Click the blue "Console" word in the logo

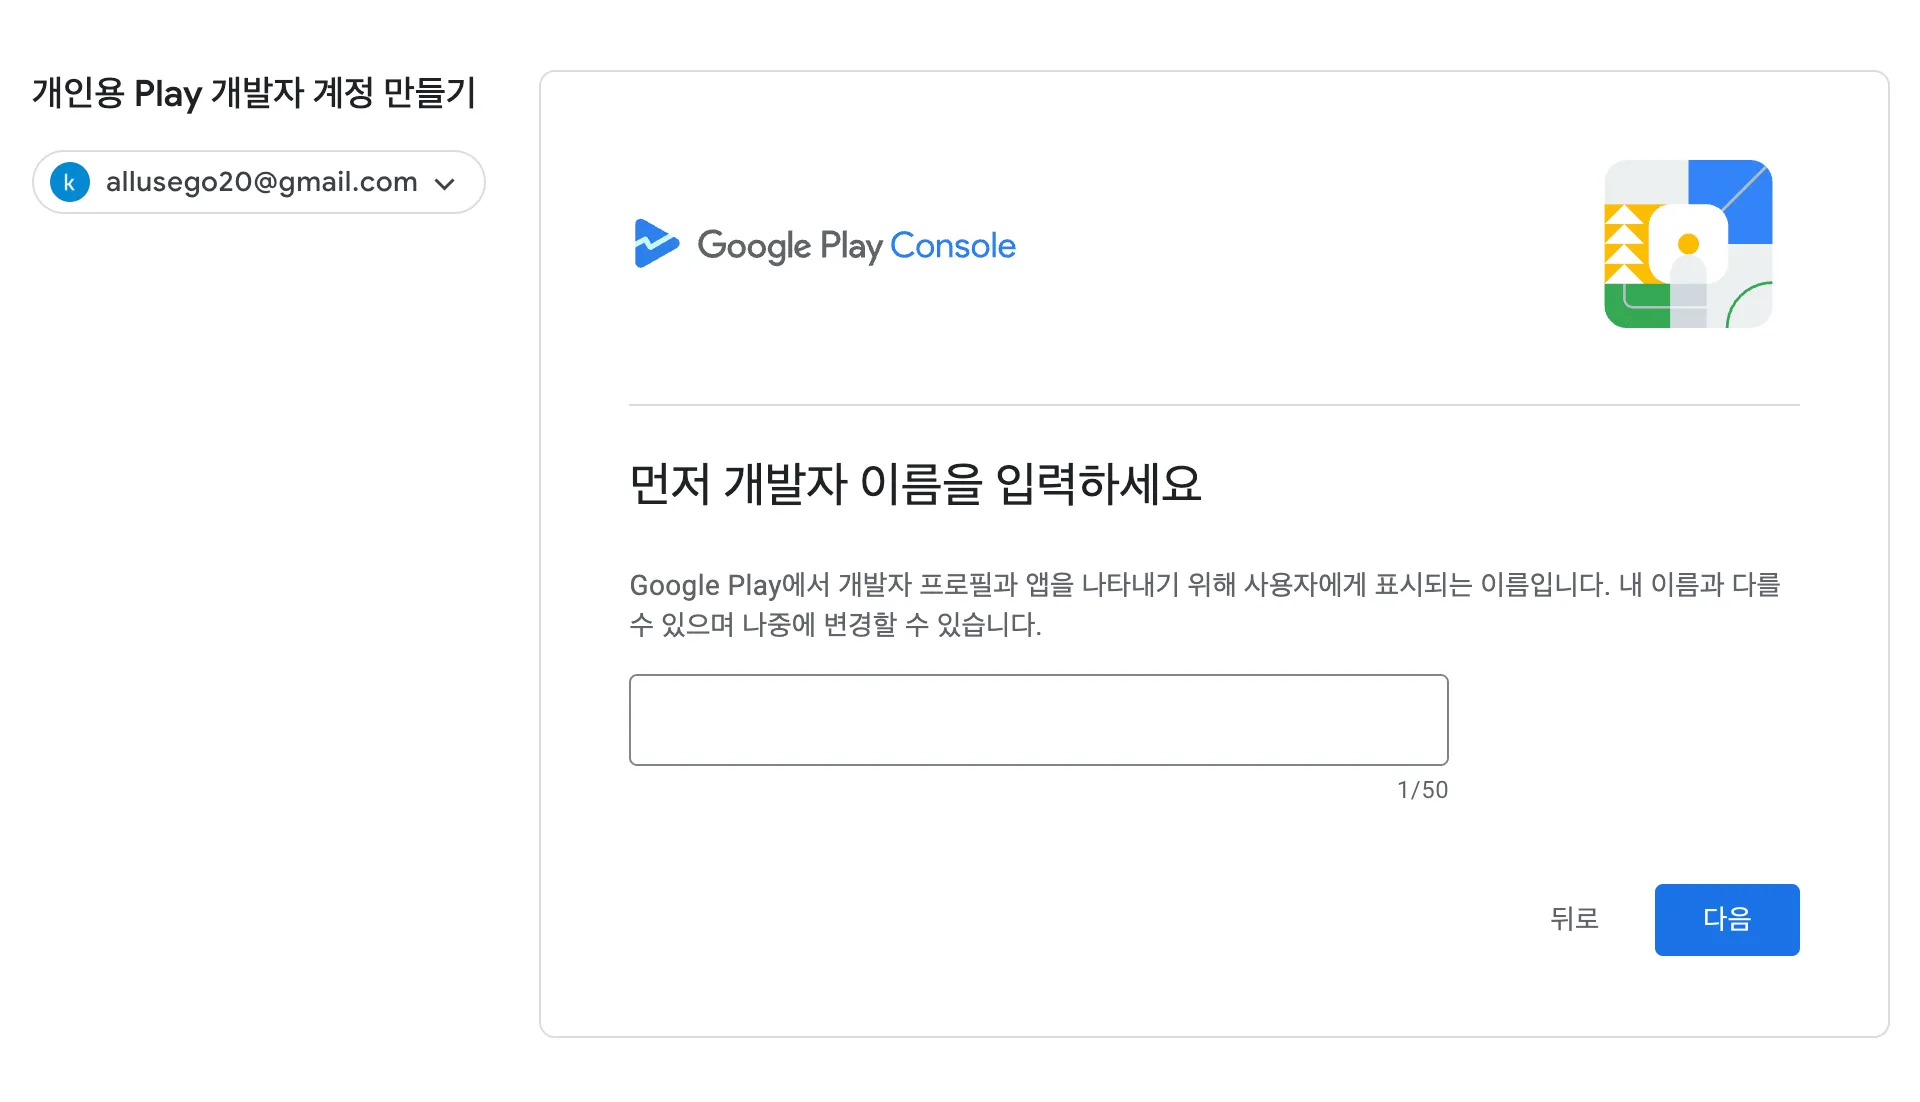click(x=952, y=246)
